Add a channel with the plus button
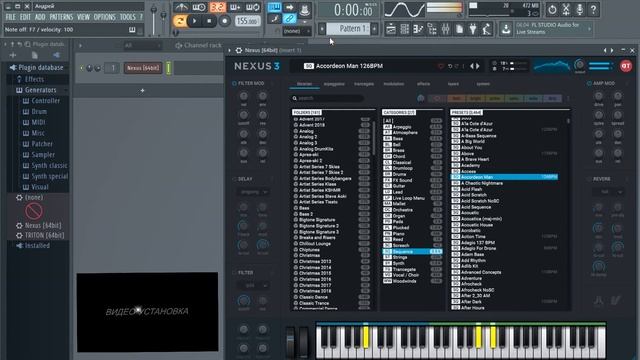 (x=142, y=90)
